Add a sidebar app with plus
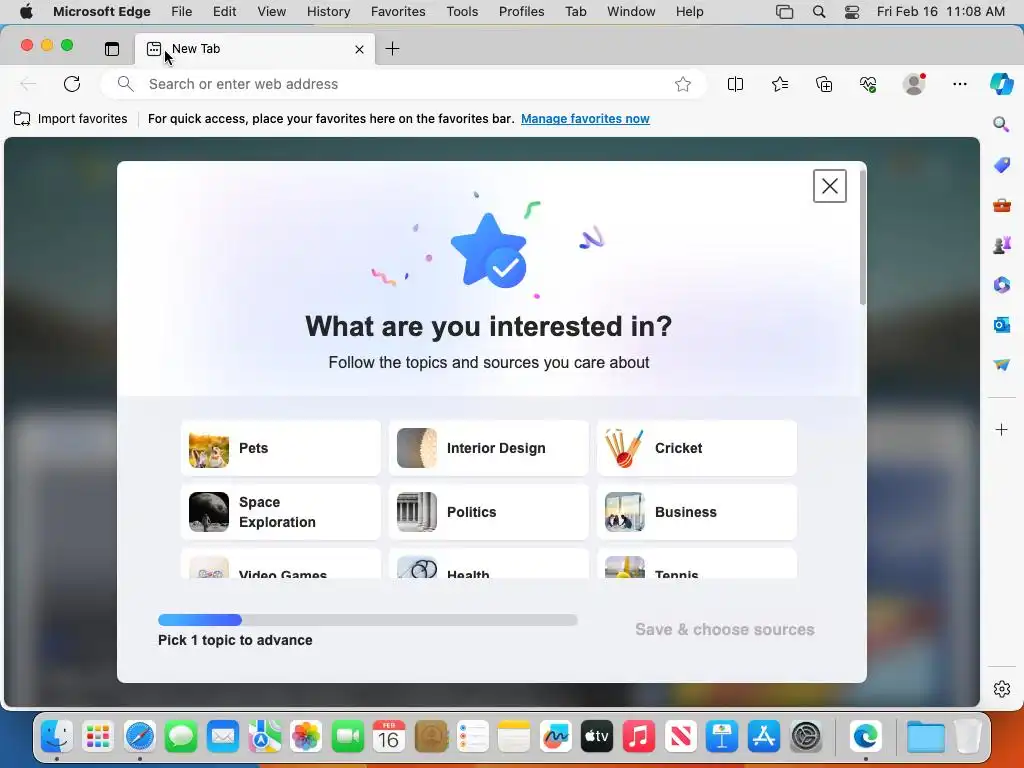 click(x=1001, y=430)
